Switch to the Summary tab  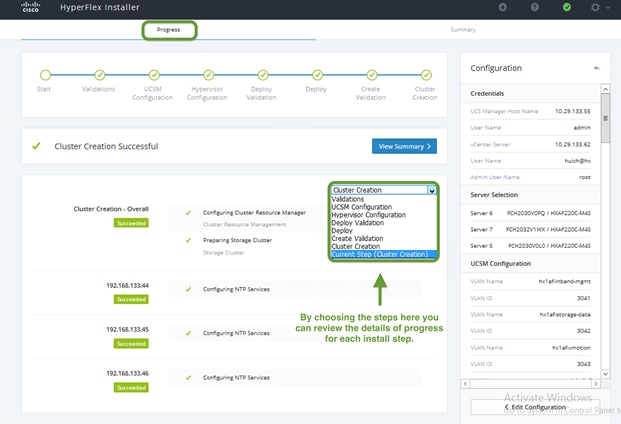(x=463, y=30)
